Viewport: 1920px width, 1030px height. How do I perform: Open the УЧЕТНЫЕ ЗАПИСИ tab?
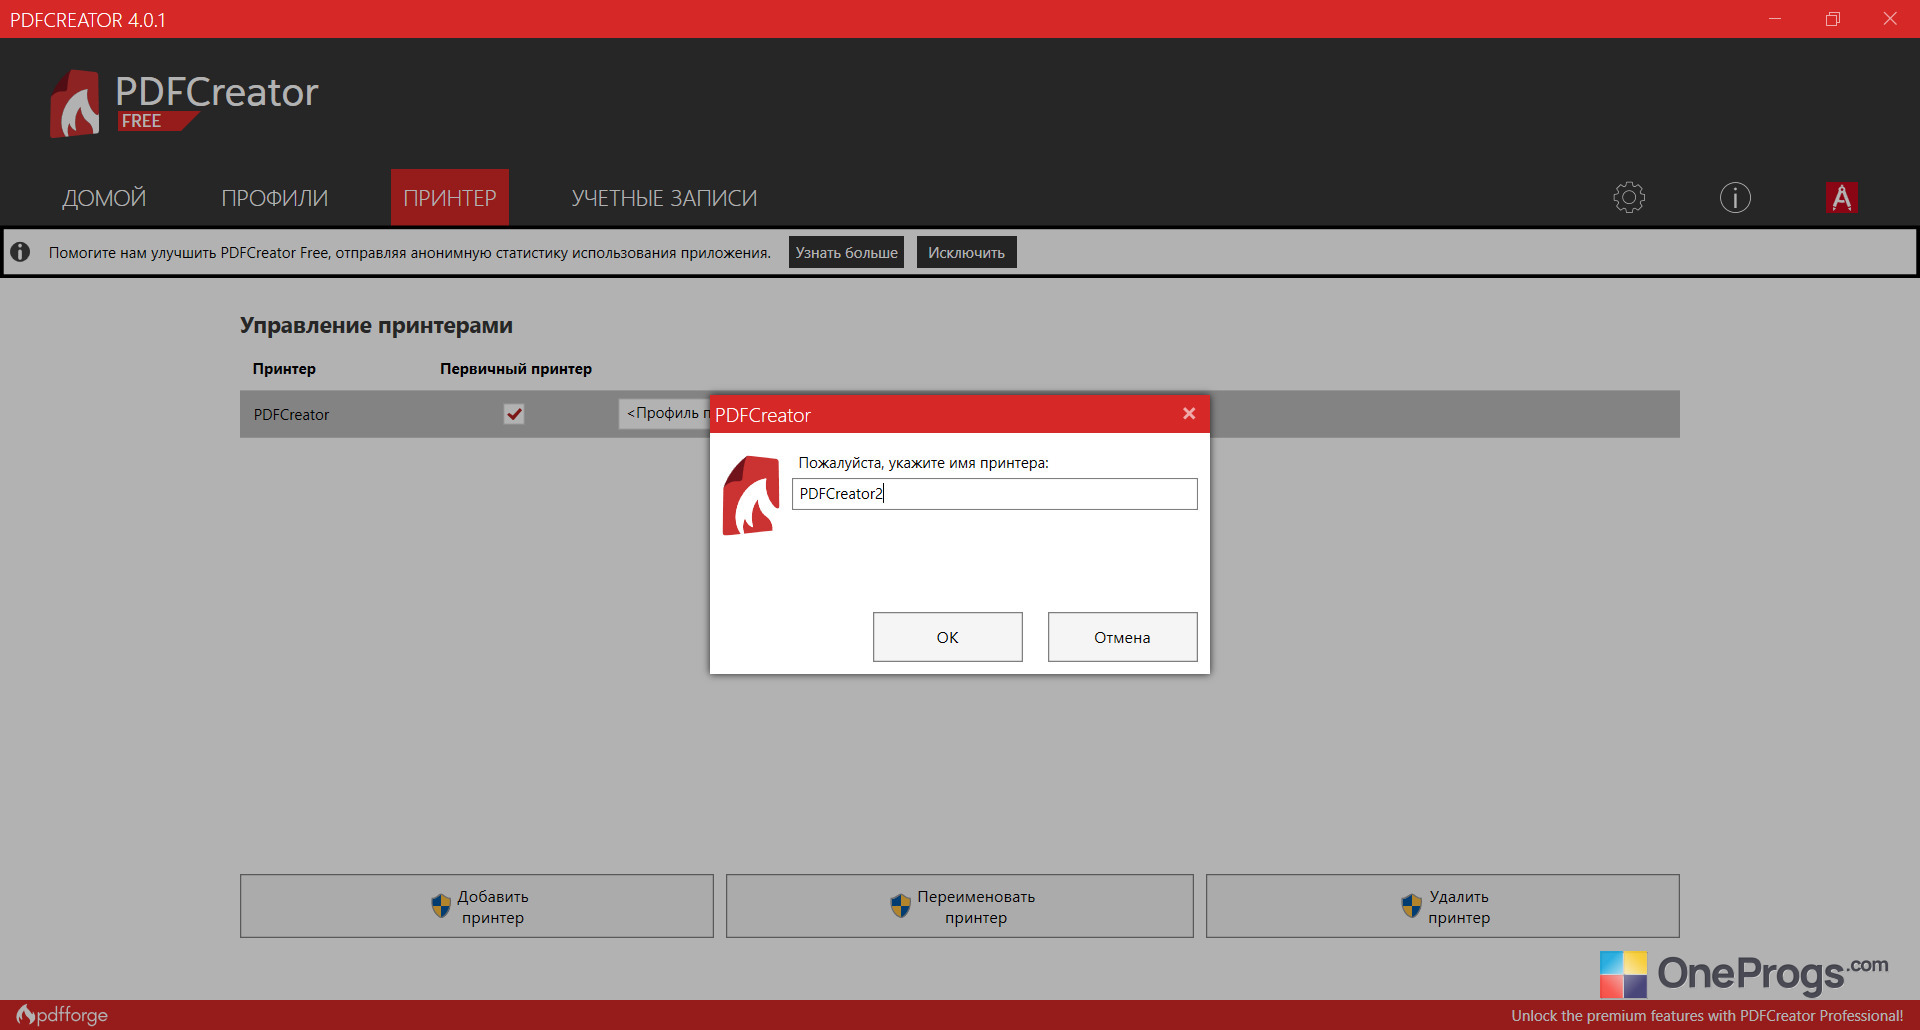pos(664,198)
